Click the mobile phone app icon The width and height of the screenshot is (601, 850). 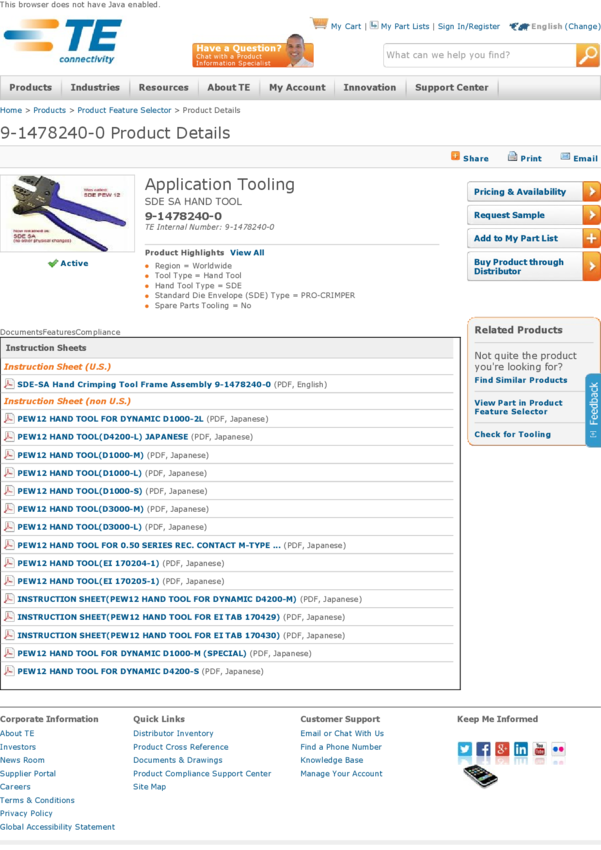point(480,776)
